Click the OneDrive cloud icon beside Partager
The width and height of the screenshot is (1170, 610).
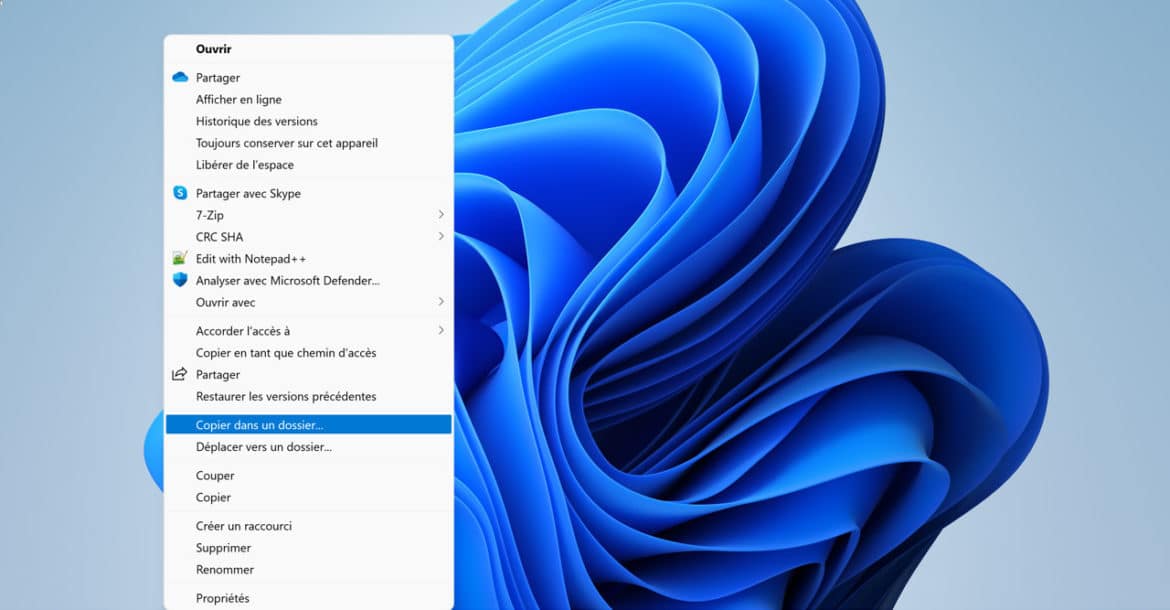pyautogui.click(x=180, y=77)
